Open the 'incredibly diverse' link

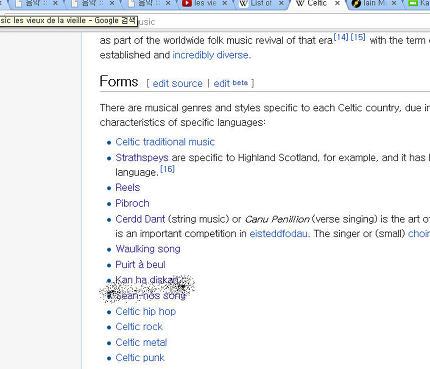point(210,55)
